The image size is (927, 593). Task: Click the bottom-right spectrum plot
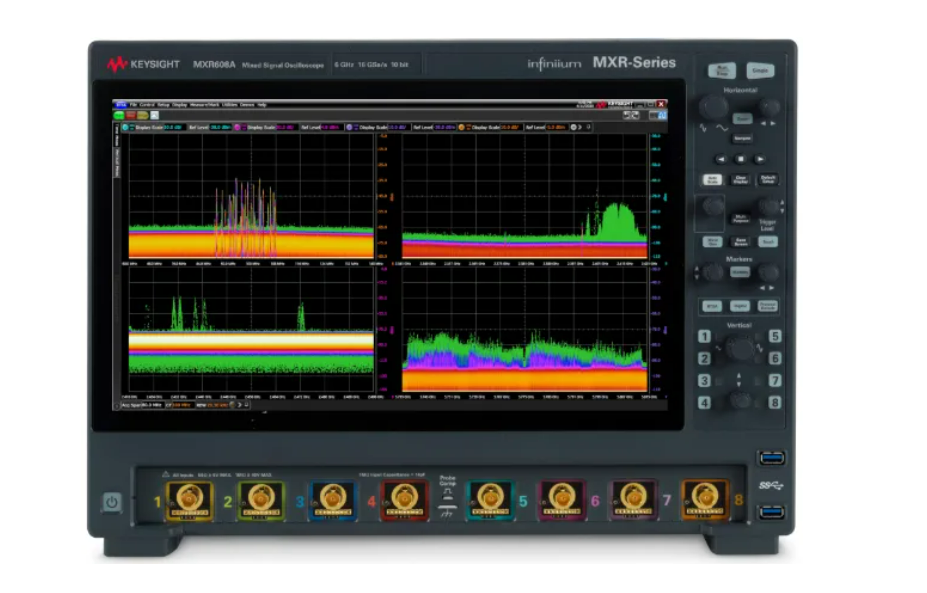coord(525,329)
